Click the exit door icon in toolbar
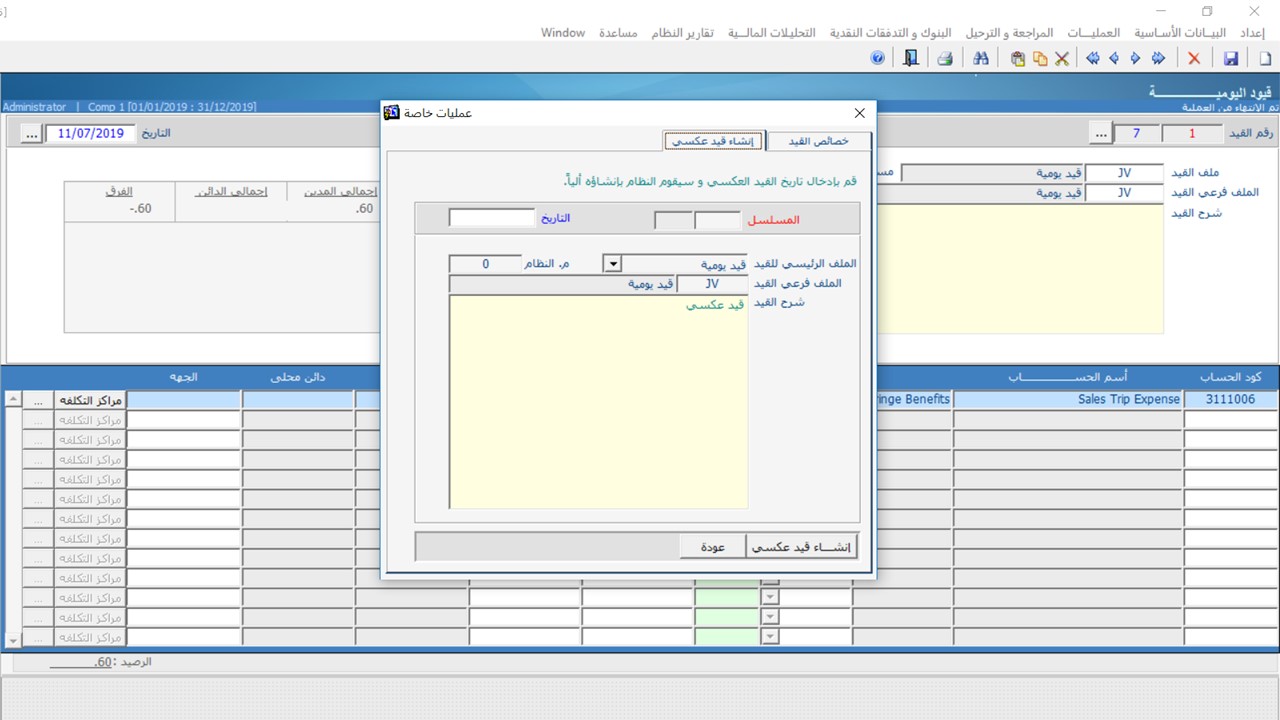This screenshot has height=720, width=1280. pyautogui.click(x=910, y=59)
